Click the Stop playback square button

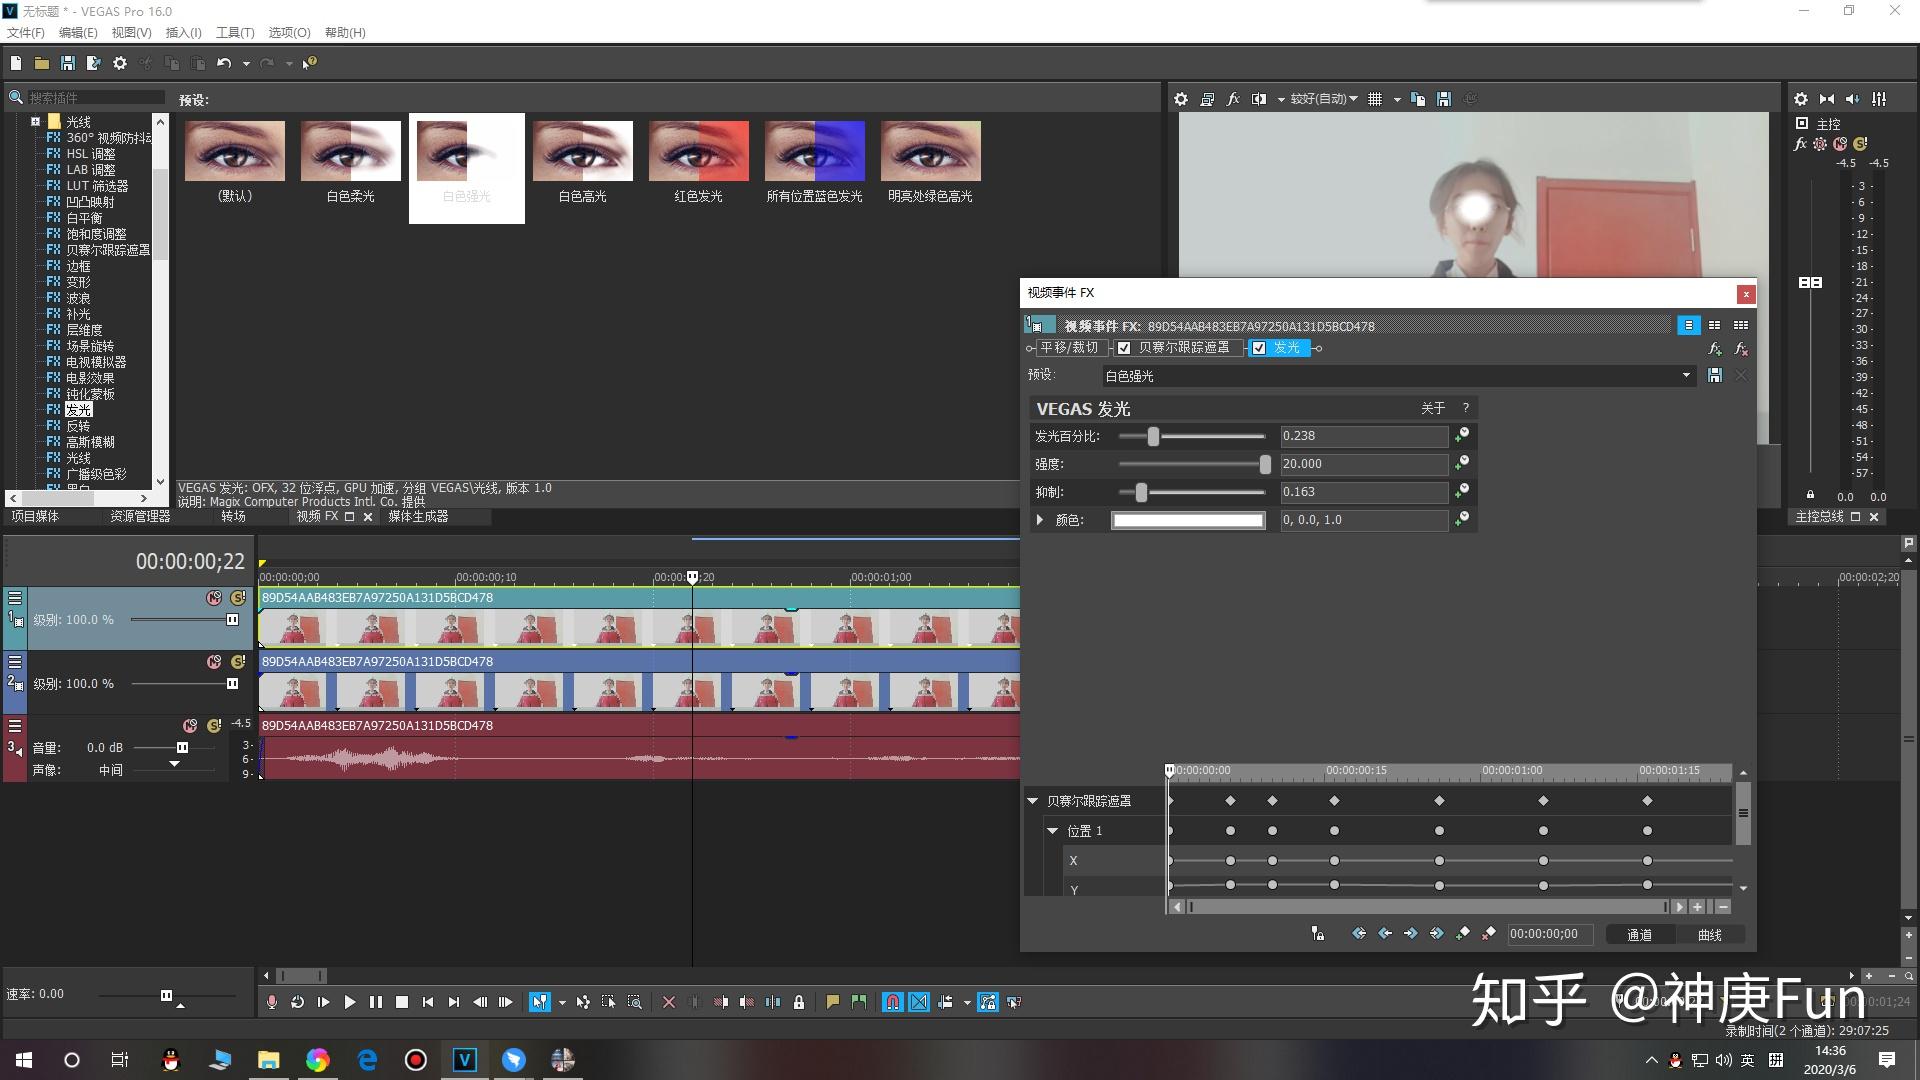[402, 1002]
